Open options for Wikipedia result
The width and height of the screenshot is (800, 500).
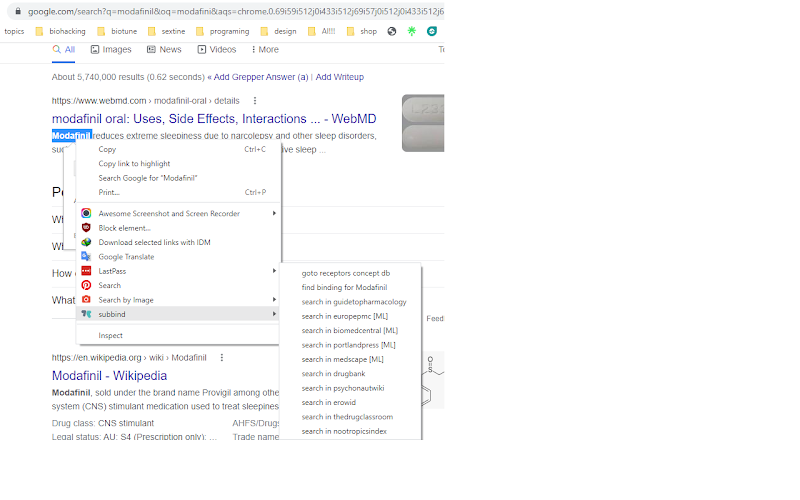221,358
